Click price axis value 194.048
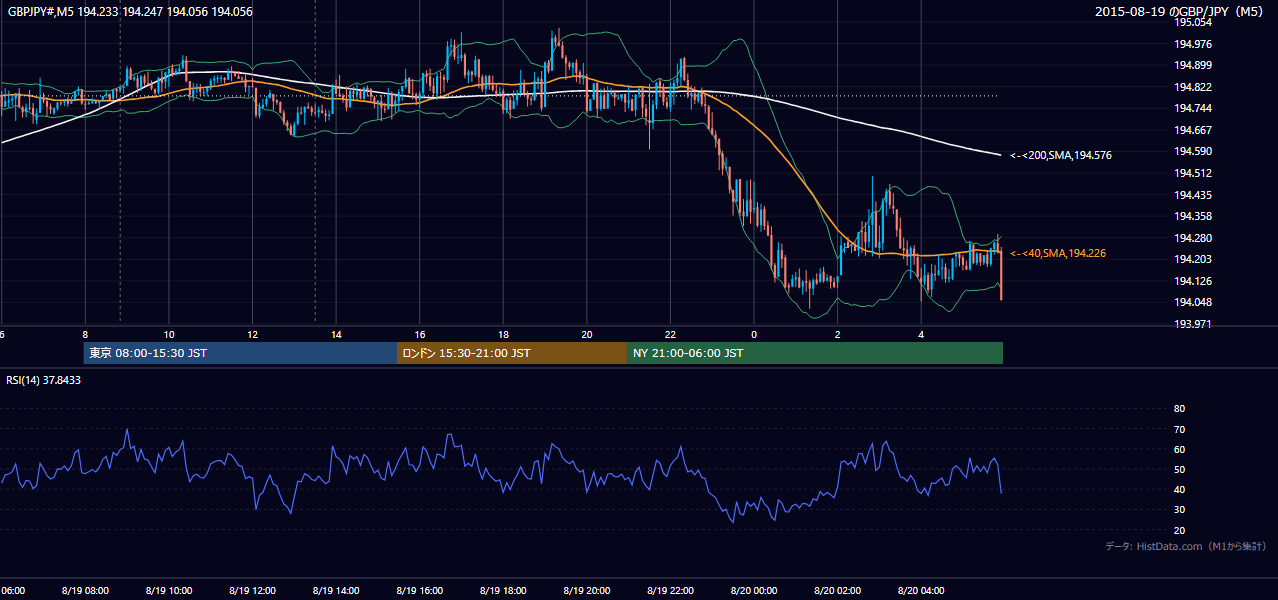 click(1194, 302)
